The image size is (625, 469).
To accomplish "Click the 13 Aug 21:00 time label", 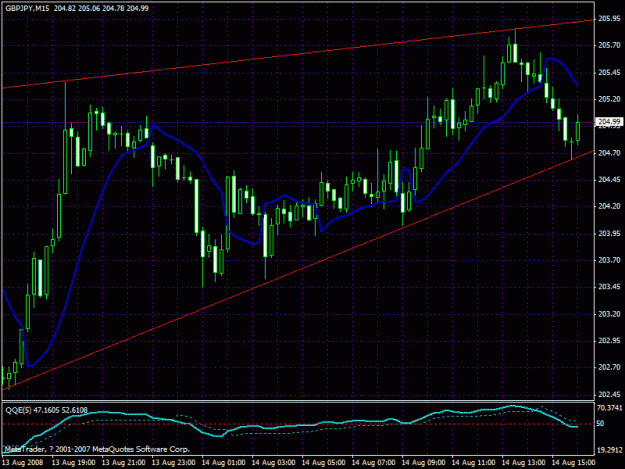I will coord(124,463).
